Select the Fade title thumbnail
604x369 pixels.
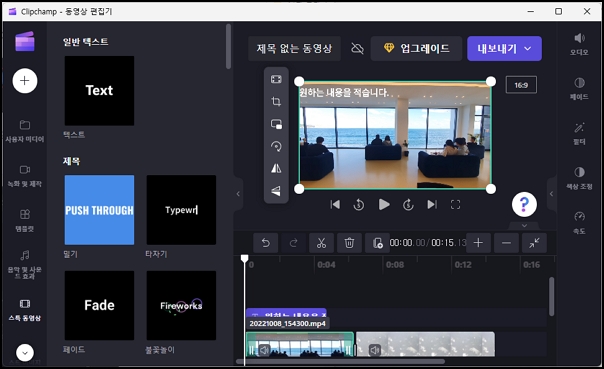click(99, 305)
